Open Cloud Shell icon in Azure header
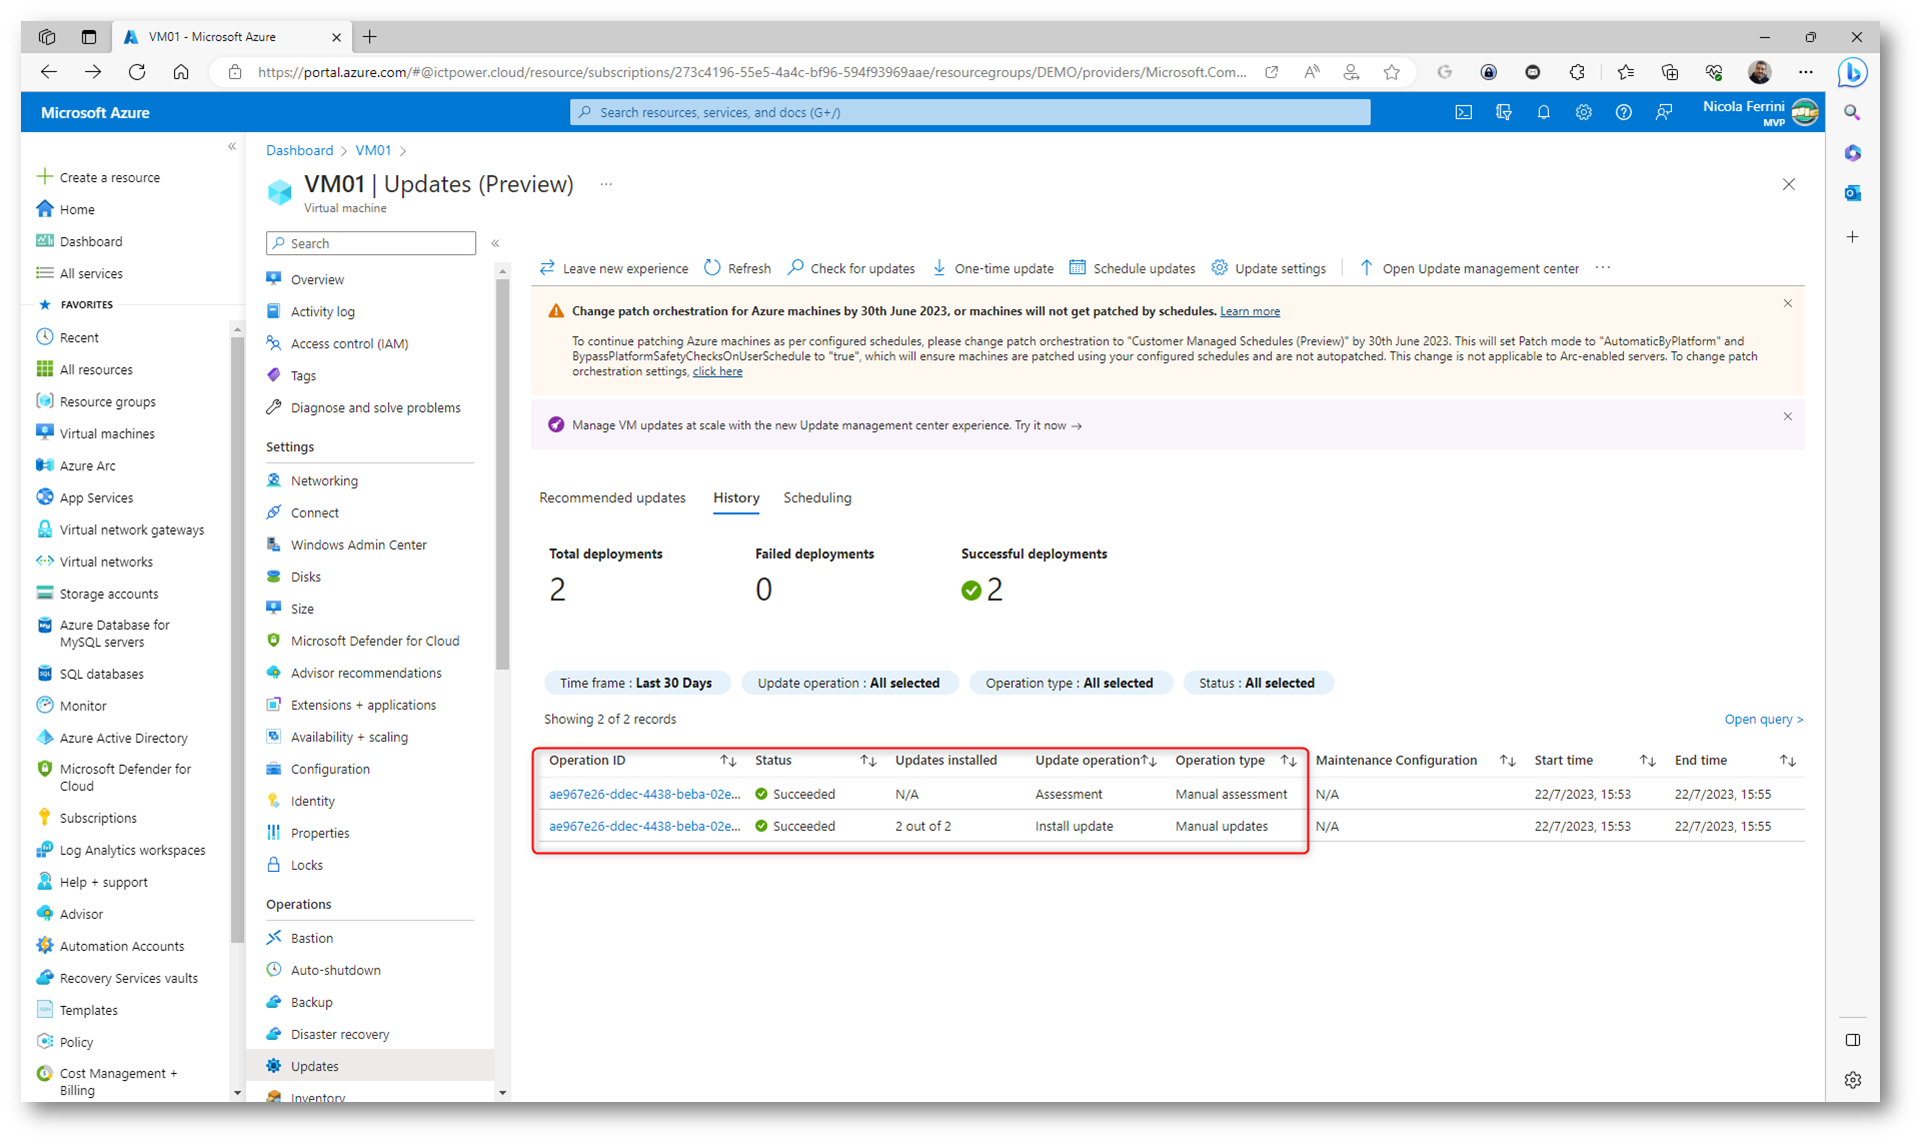The image size is (1922, 1144). point(1463,113)
